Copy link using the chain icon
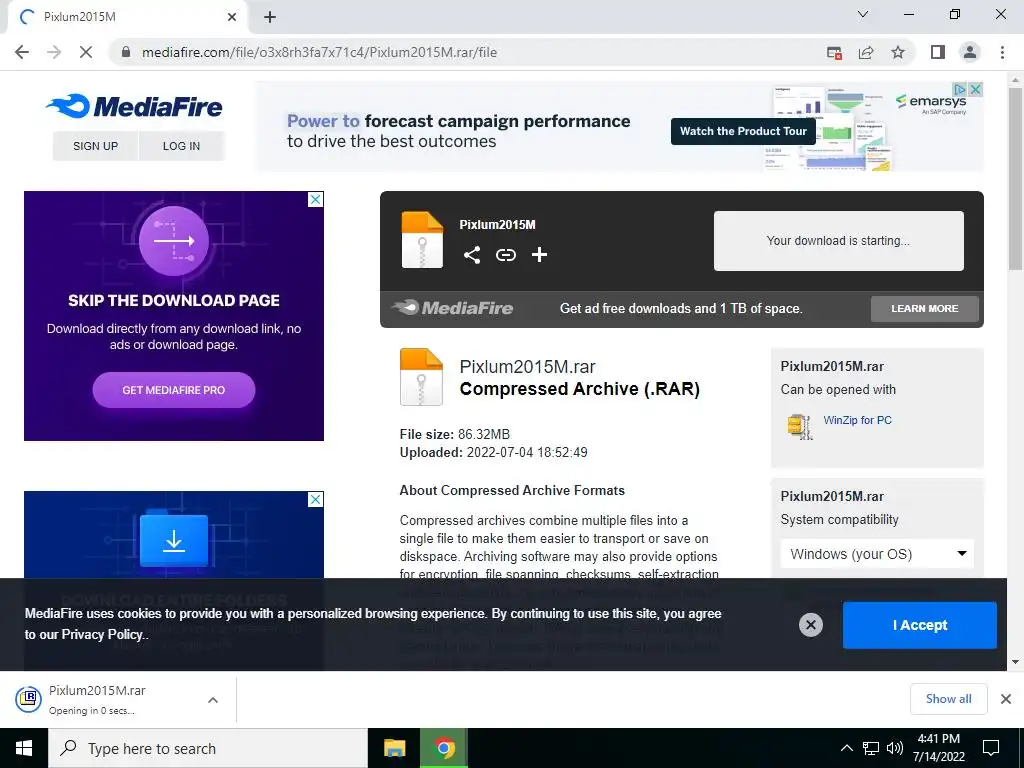 point(505,255)
